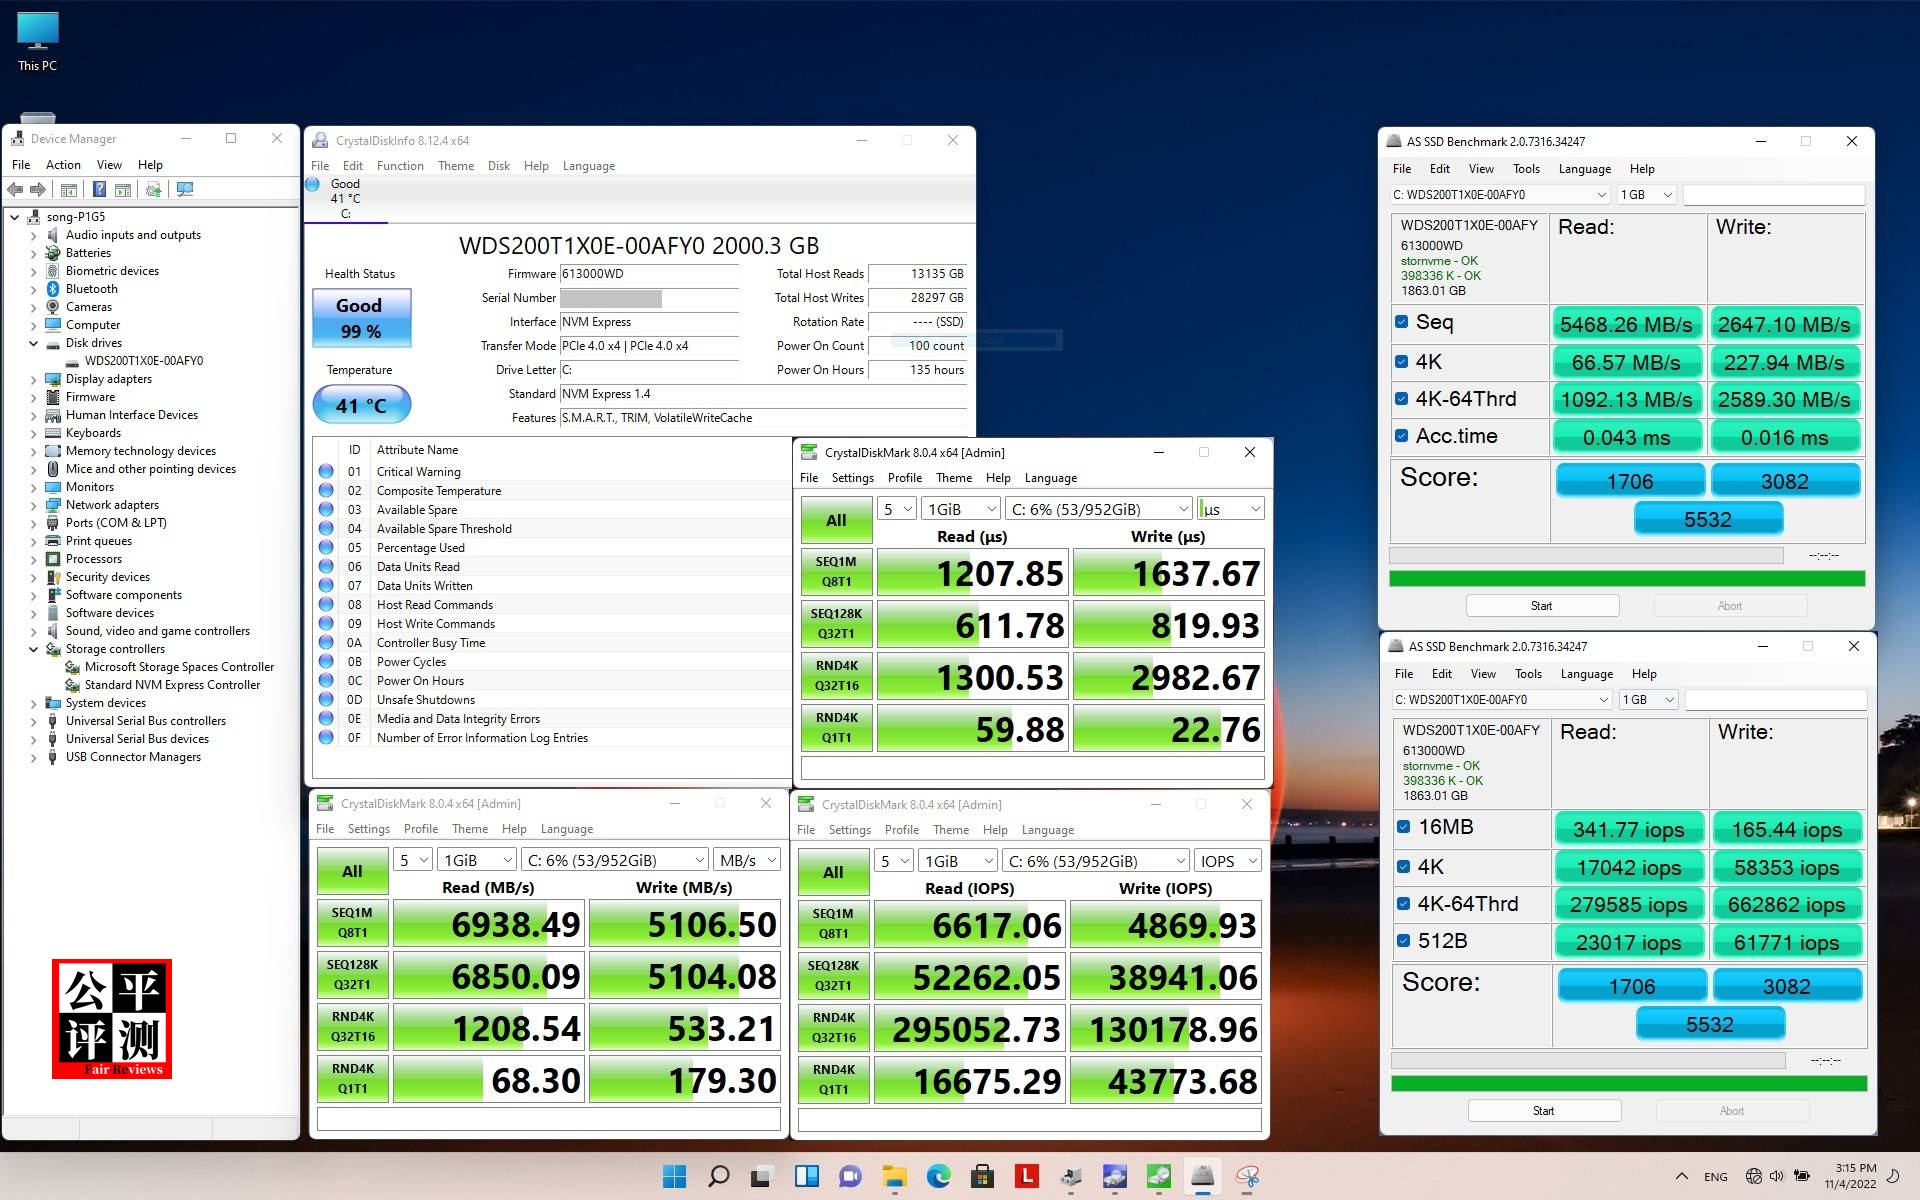
Task: Click the update driver toolbar icon
Action: 153,189
